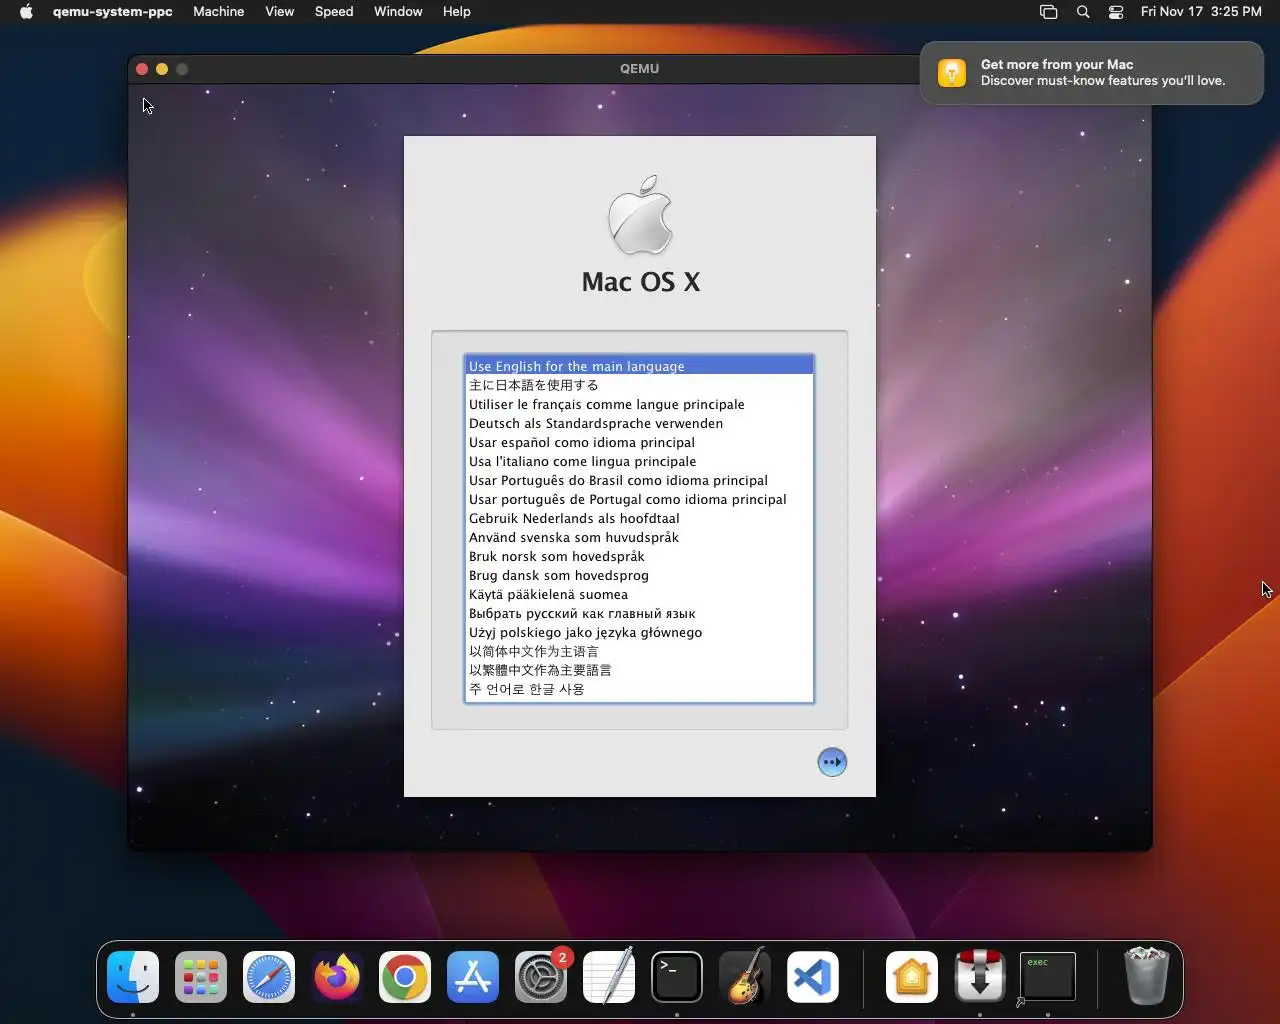Close the QEMU window
The height and width of the screenshot is (1024, 1280).
(142, 69)
